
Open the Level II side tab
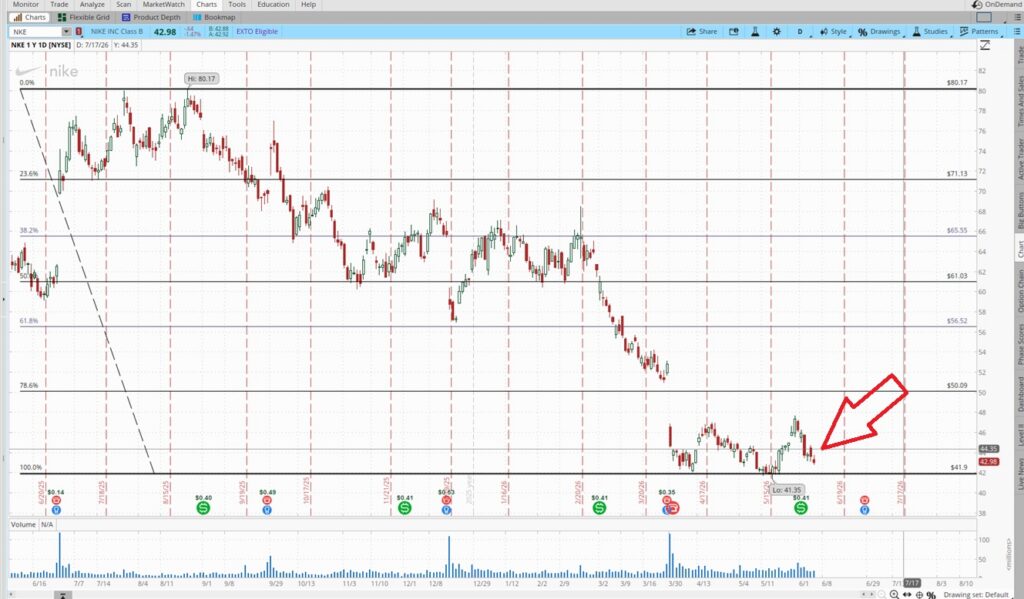coord(1019,434)
